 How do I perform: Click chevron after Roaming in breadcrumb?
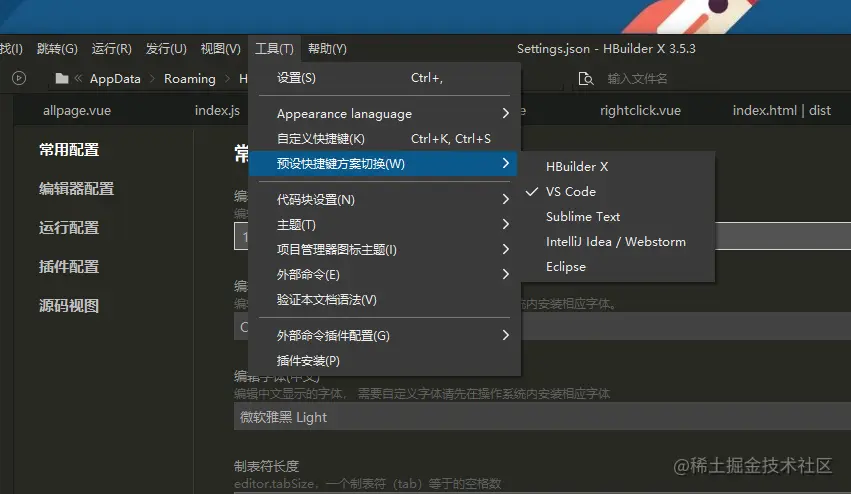227,79
